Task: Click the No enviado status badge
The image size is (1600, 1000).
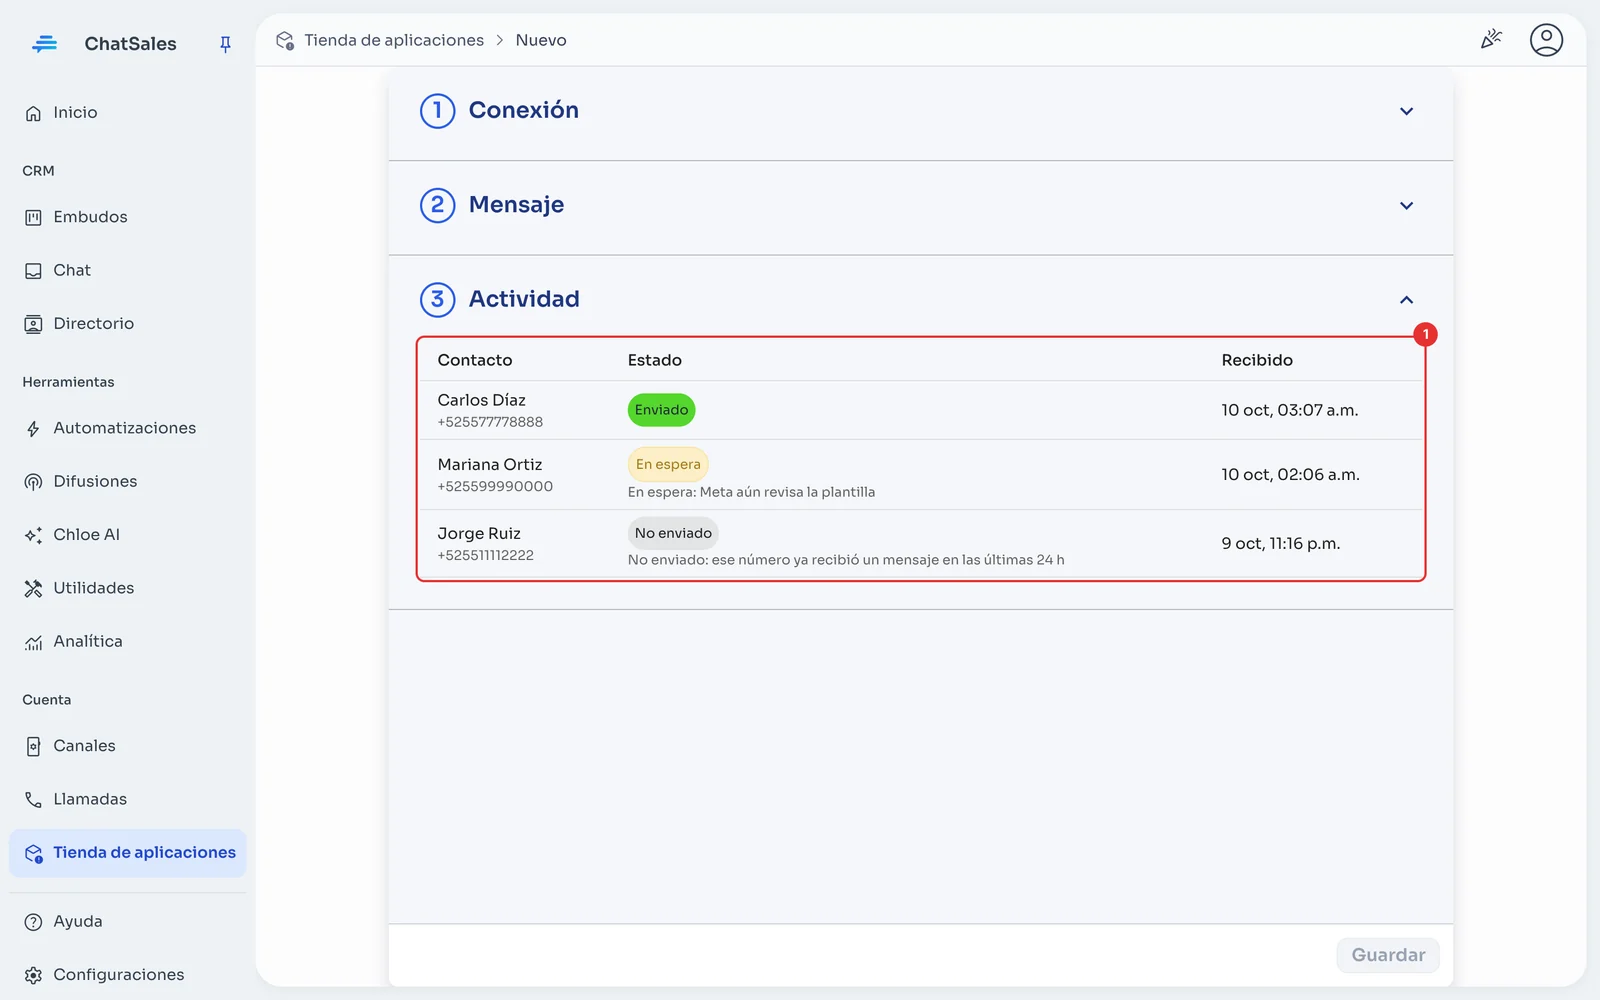Action: (673, 533)
